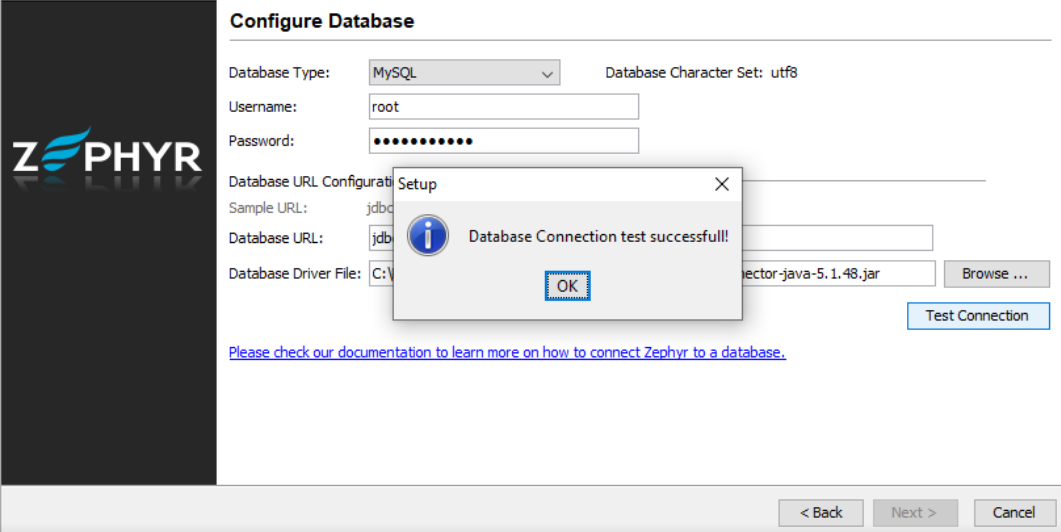Open the Zephyr database documentation link
The image size is (1061, 532).
pos(507,353)
